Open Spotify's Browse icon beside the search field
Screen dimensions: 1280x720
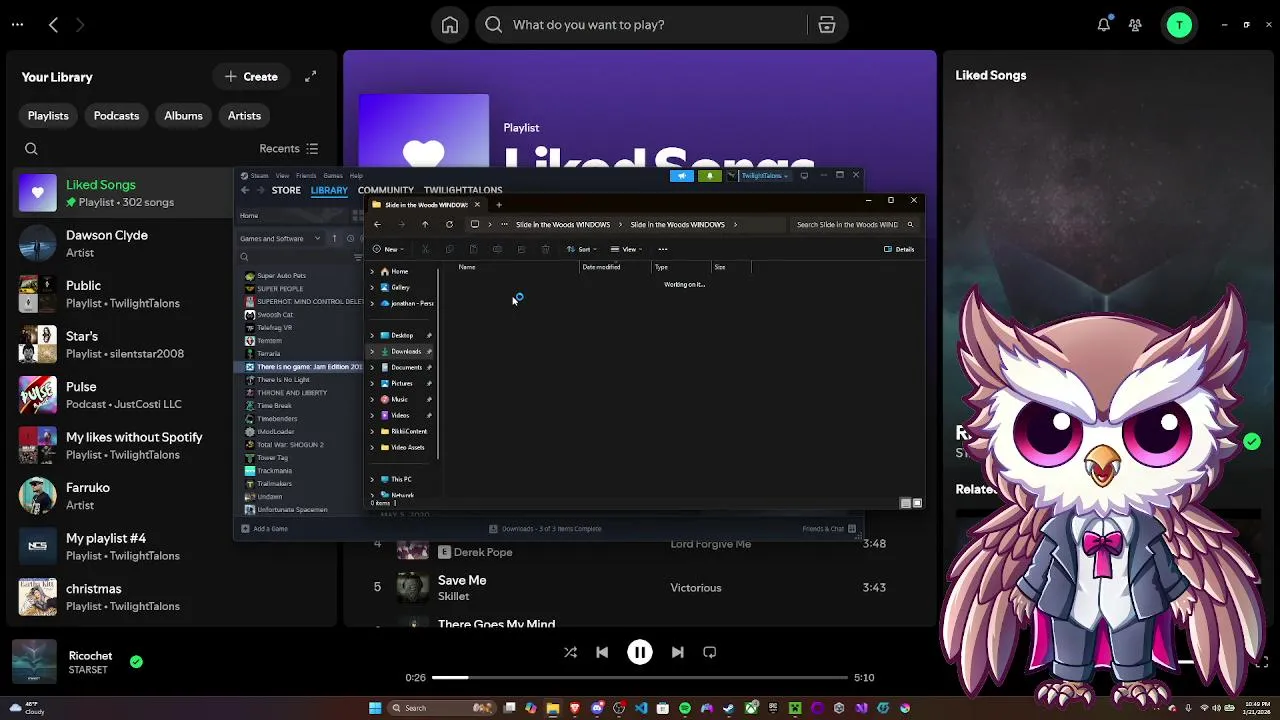(827, 25)
